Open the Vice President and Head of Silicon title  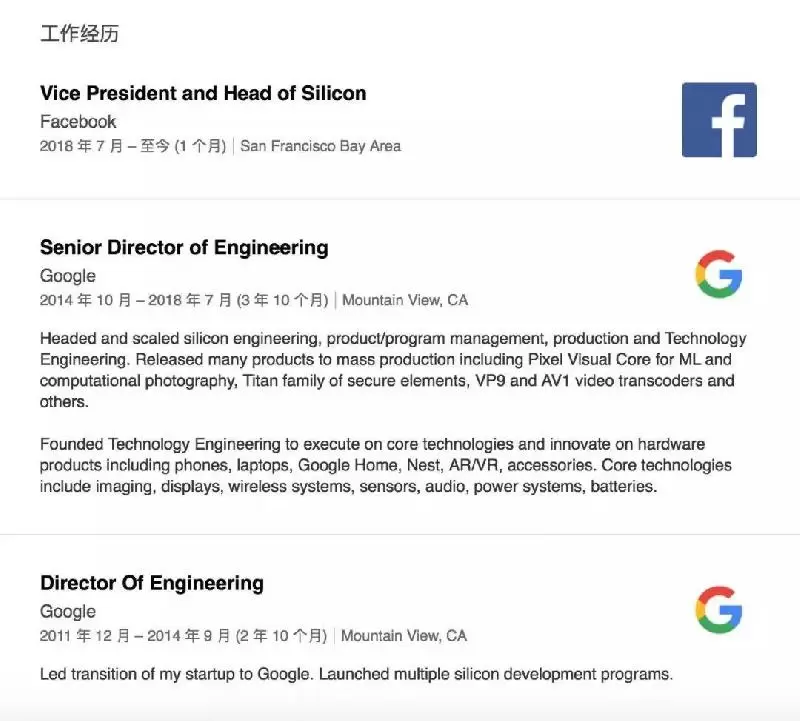pos(203,93)
